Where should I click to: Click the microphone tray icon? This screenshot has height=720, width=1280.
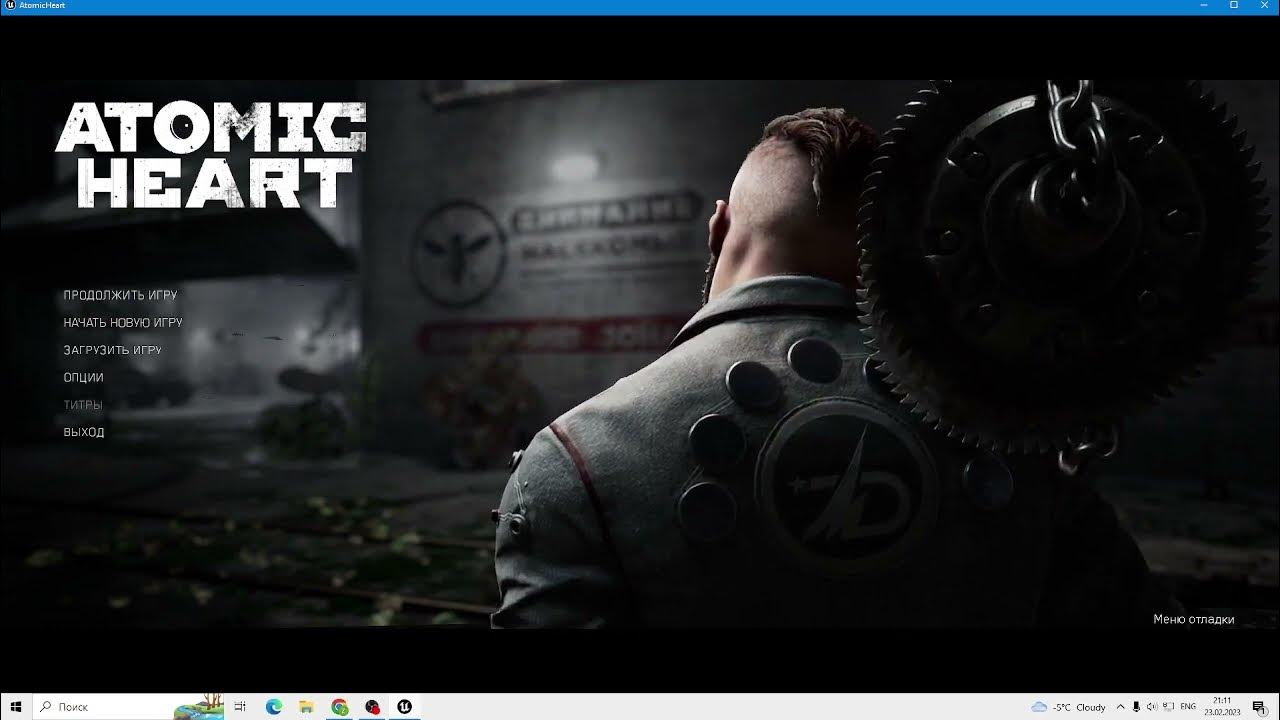[x=1136, y=707]
